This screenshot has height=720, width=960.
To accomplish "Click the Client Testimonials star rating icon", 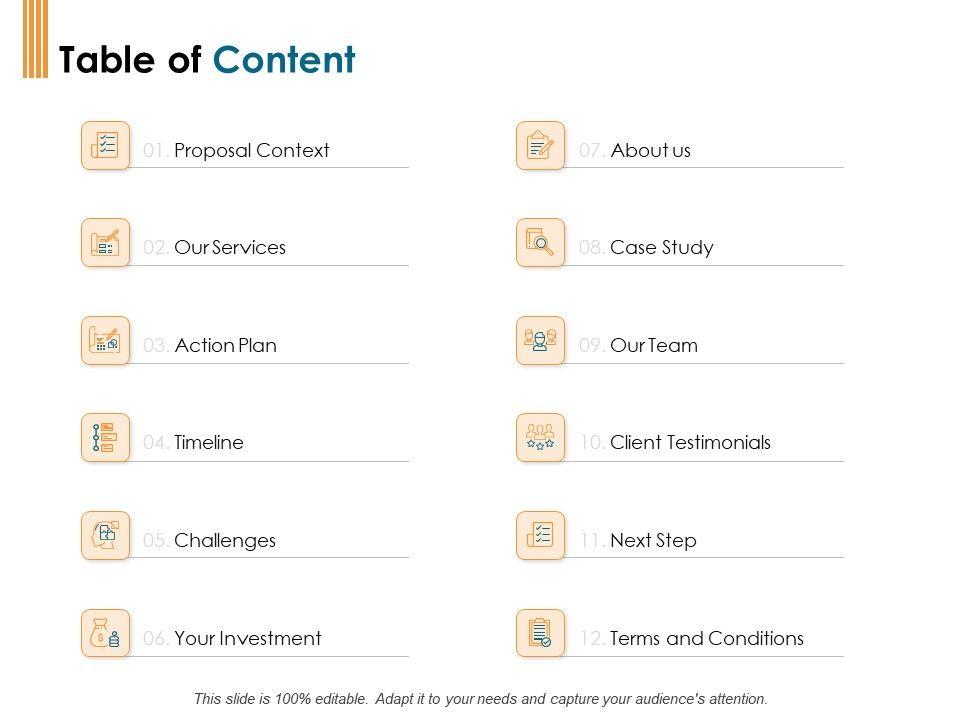I will pyautogui.click(x=540, y=438).
